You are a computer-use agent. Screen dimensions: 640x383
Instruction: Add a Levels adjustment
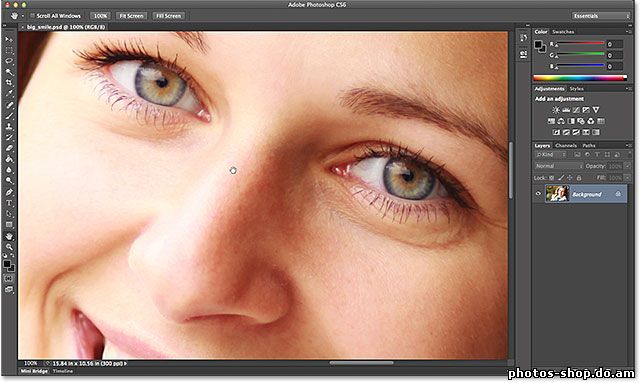(566, 110)
